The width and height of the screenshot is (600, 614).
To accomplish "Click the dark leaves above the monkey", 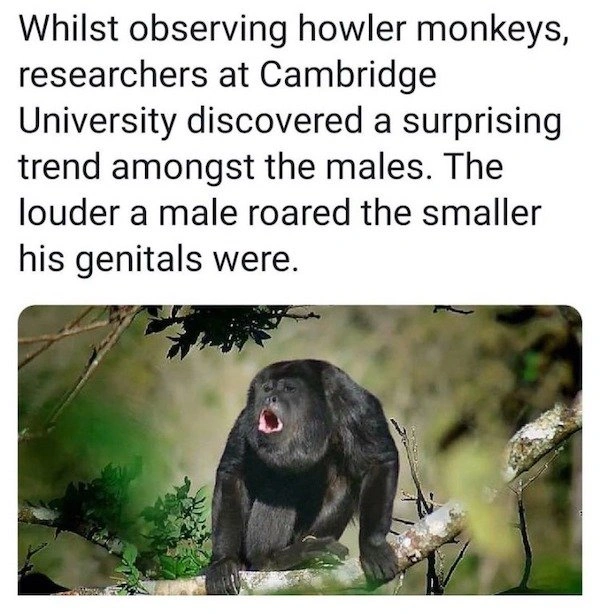I will coord(219,327).
